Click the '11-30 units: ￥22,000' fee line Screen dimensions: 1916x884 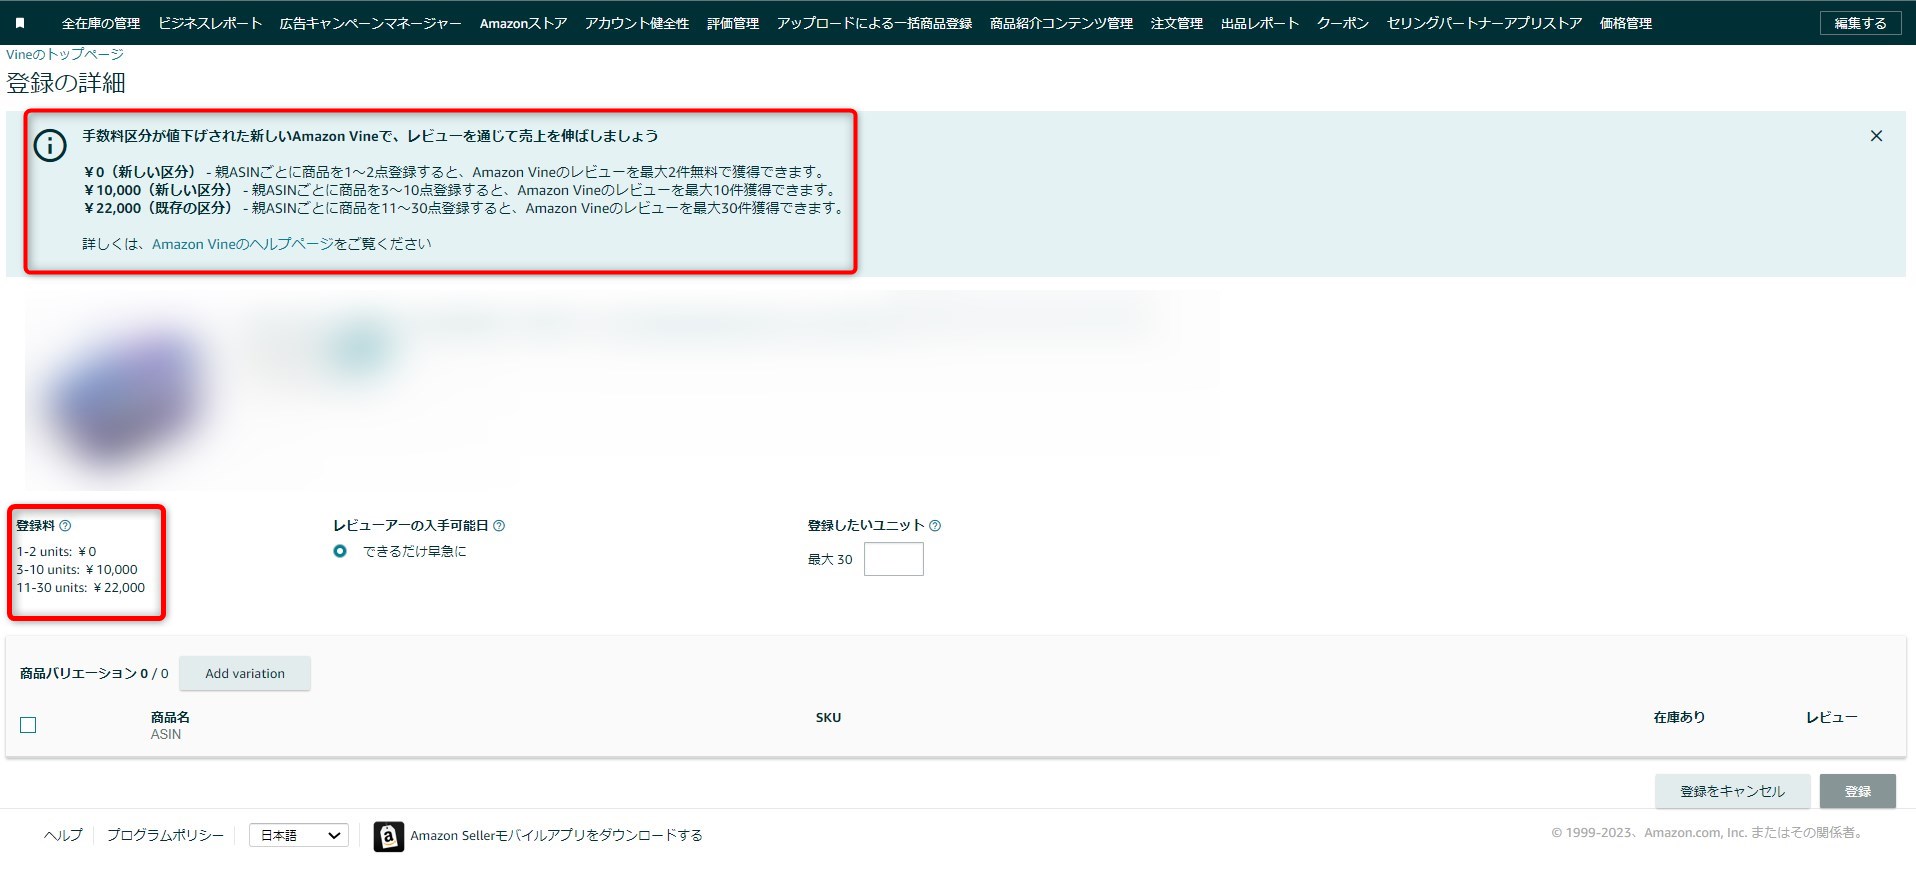[81, 587]
